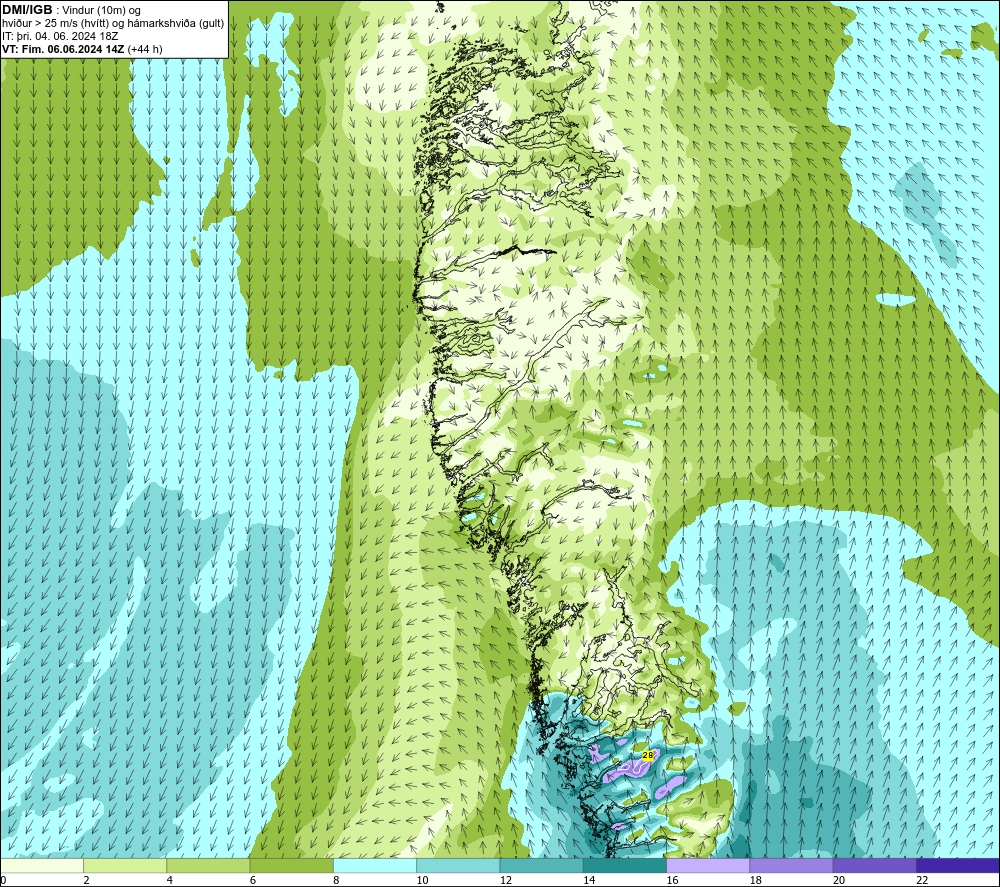The height and width of the screenshot is (887, 1000).
Task: Click the scale label '12'
Action: tap(506, 880)
